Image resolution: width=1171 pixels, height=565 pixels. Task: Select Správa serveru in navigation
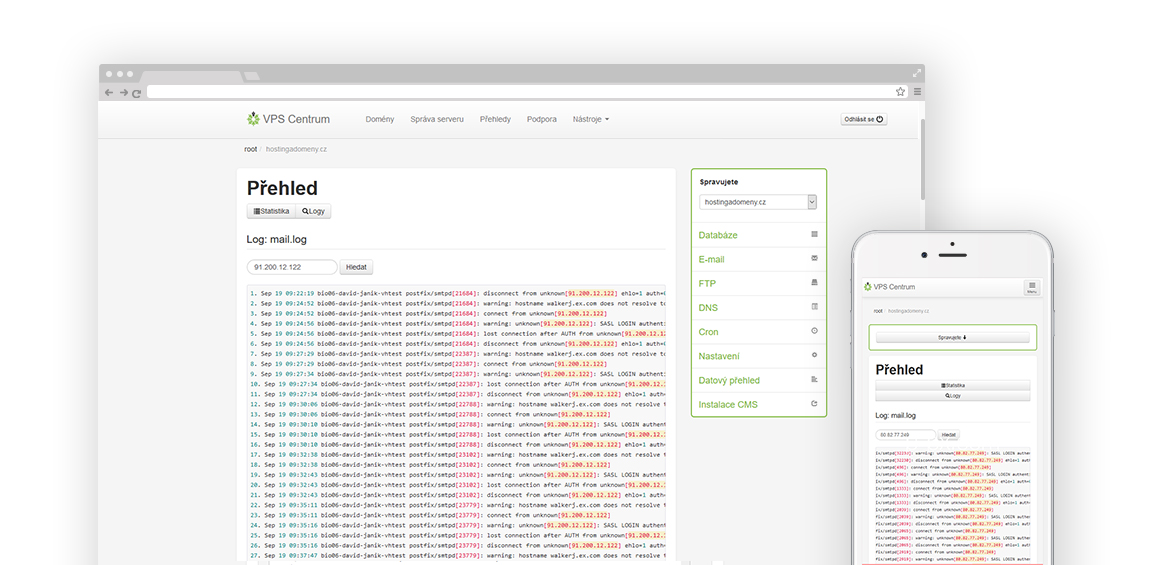437,119
